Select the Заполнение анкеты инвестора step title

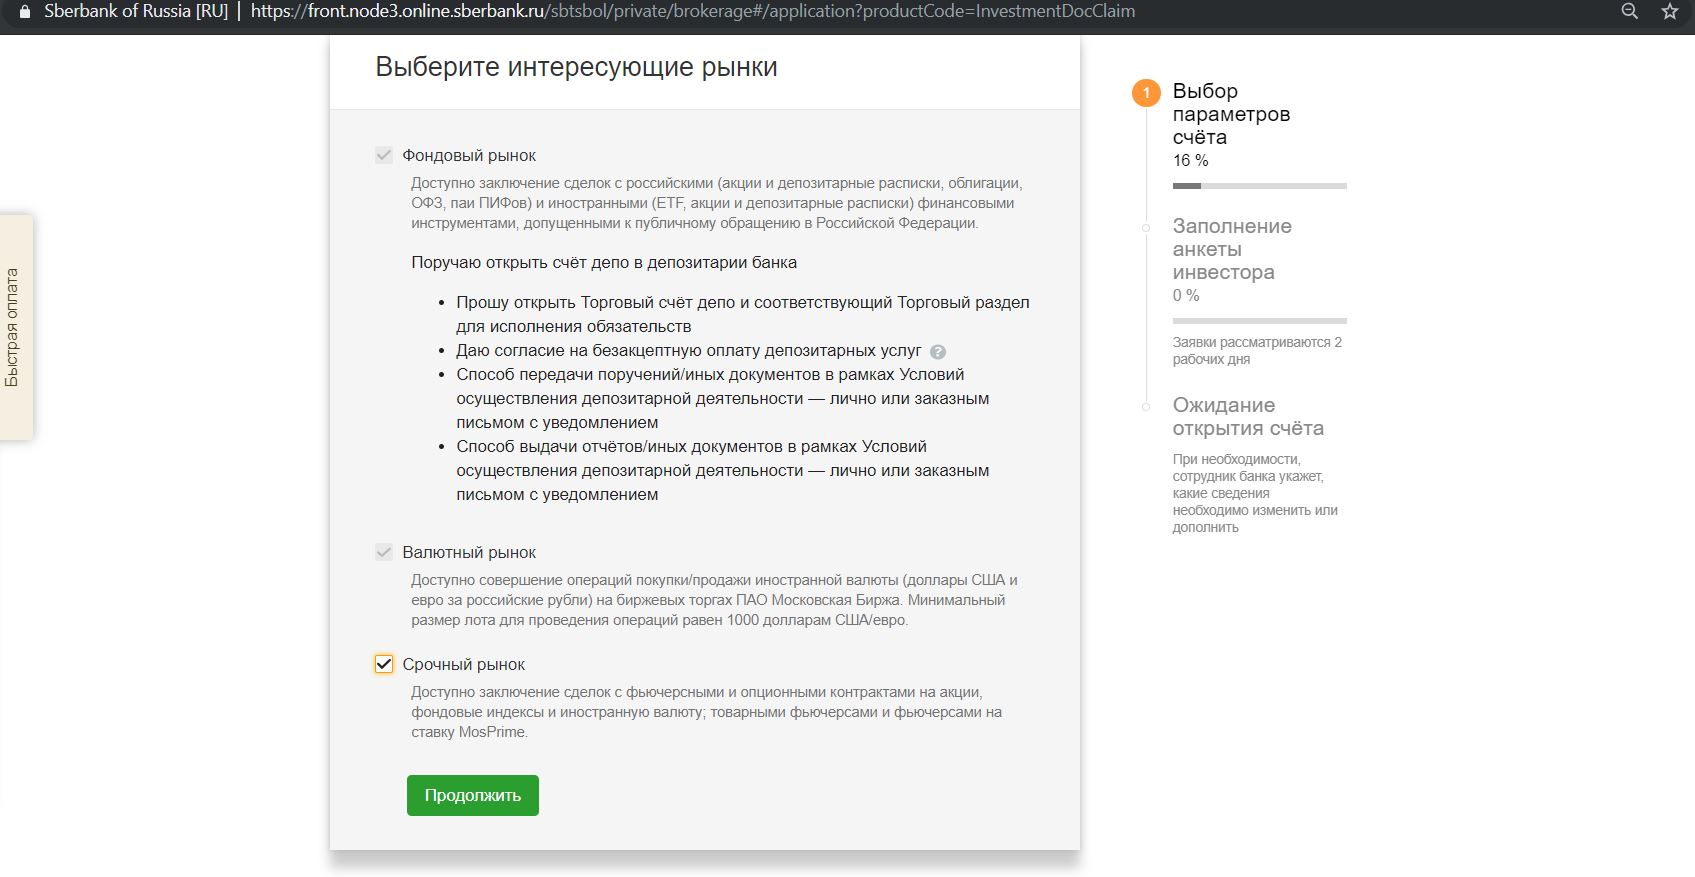point(1231,249)
